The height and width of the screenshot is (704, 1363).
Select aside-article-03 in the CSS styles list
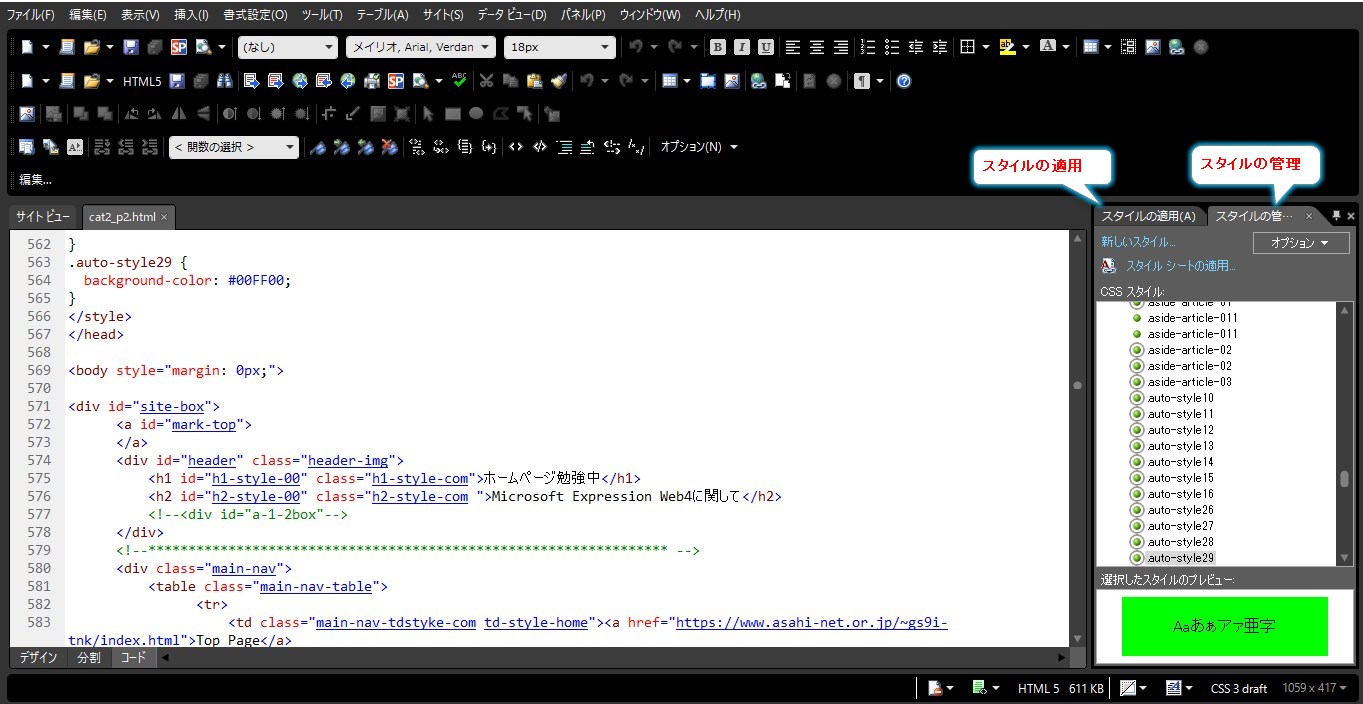click(x=1190, y=382)
